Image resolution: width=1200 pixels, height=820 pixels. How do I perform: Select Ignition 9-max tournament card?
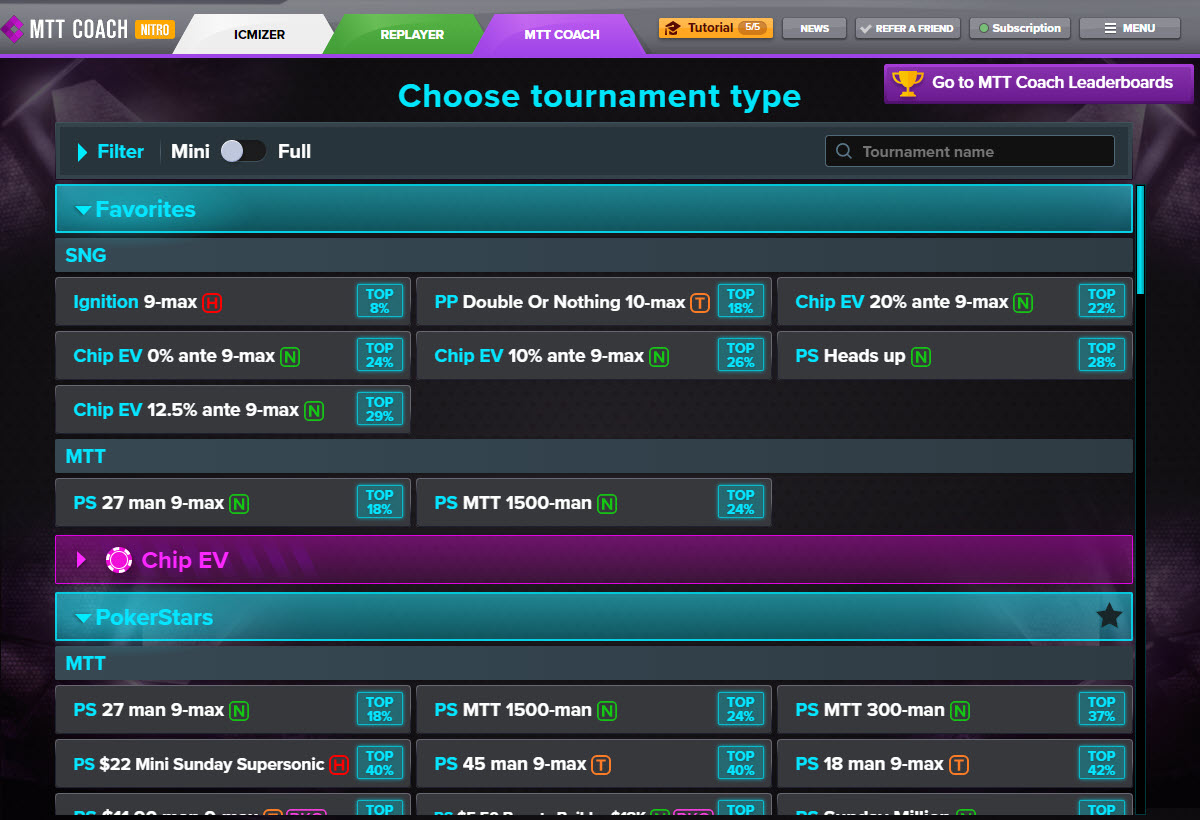pyautogui.click(x=233, y=301)
